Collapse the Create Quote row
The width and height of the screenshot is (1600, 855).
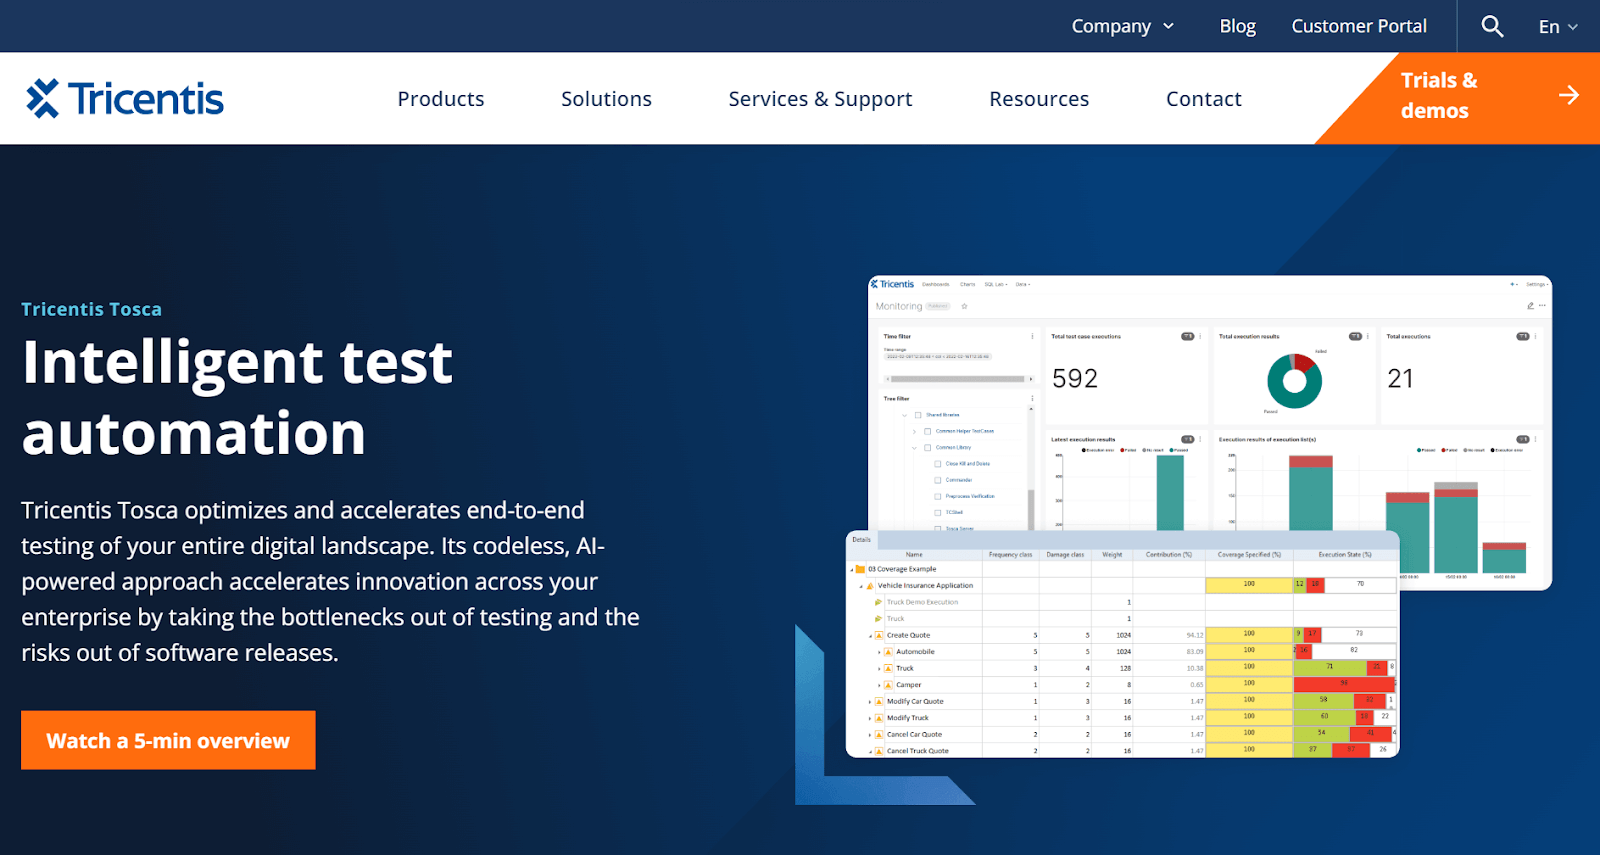point(870,636)
